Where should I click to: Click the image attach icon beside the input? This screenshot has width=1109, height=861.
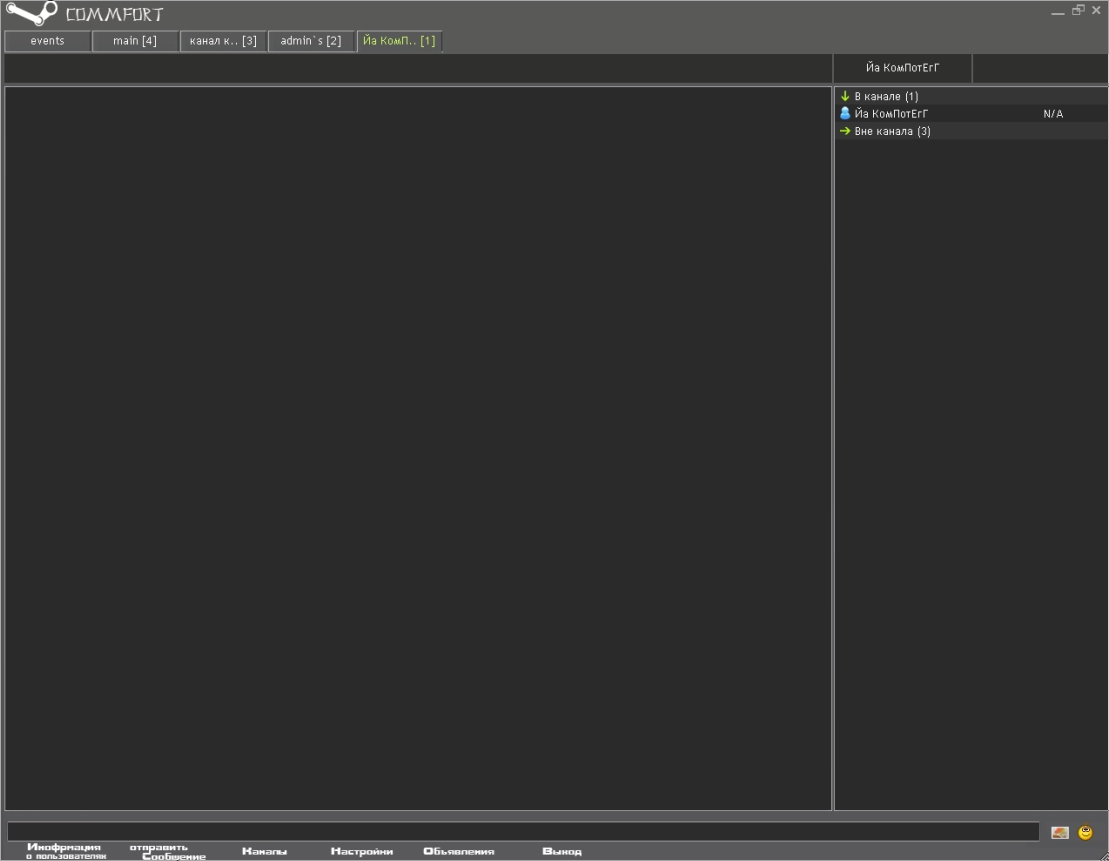[x=1060, y=832]
